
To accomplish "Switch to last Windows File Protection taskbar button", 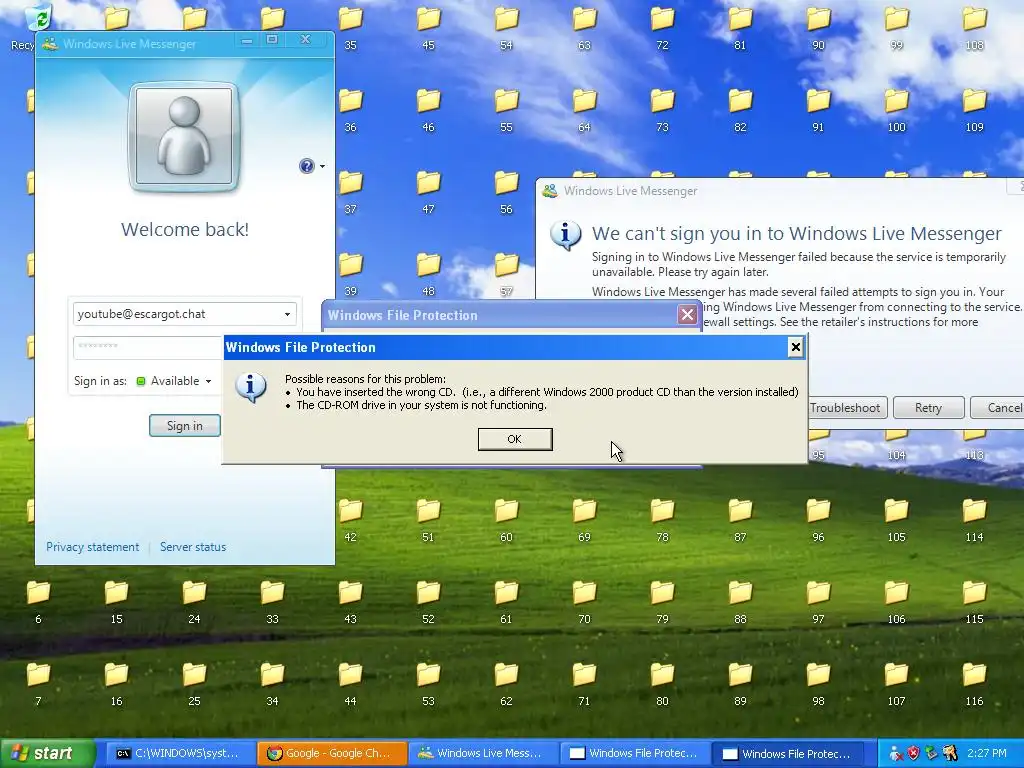I will (786, 753).
